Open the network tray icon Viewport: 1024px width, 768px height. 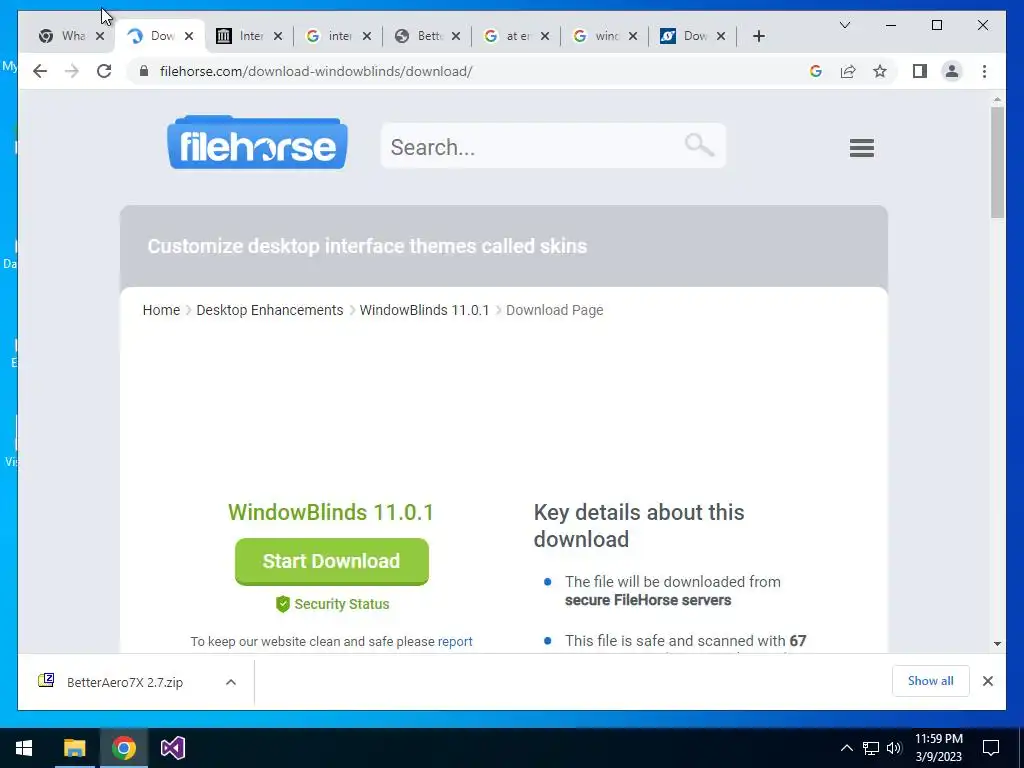tap(871, 748)
